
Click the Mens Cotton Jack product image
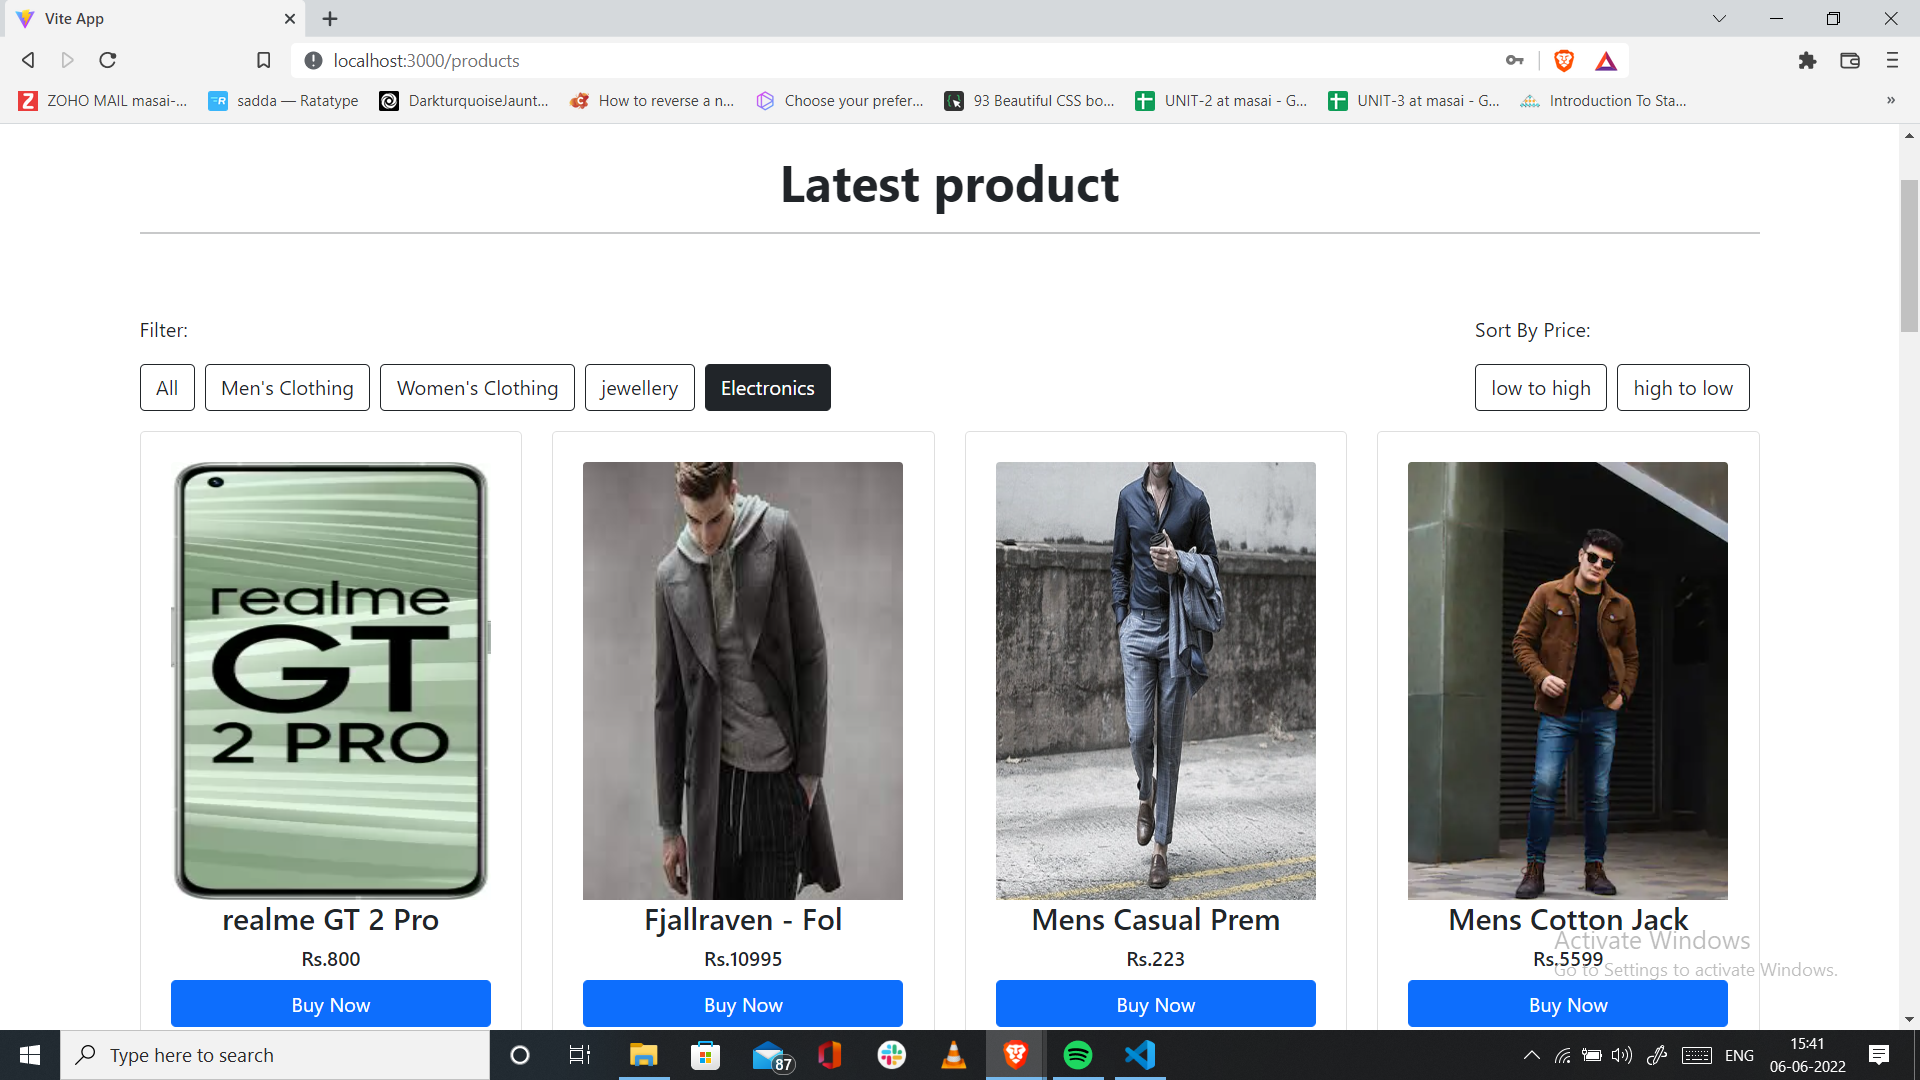pos(1566,680)
